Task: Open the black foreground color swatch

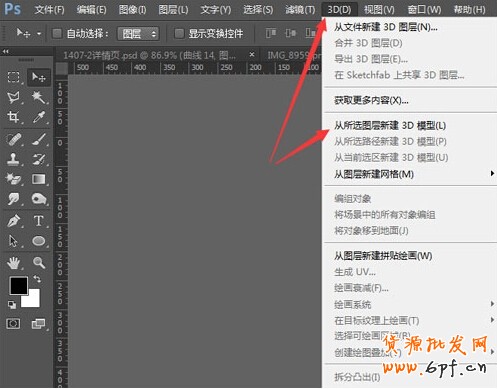Action: 19,286
